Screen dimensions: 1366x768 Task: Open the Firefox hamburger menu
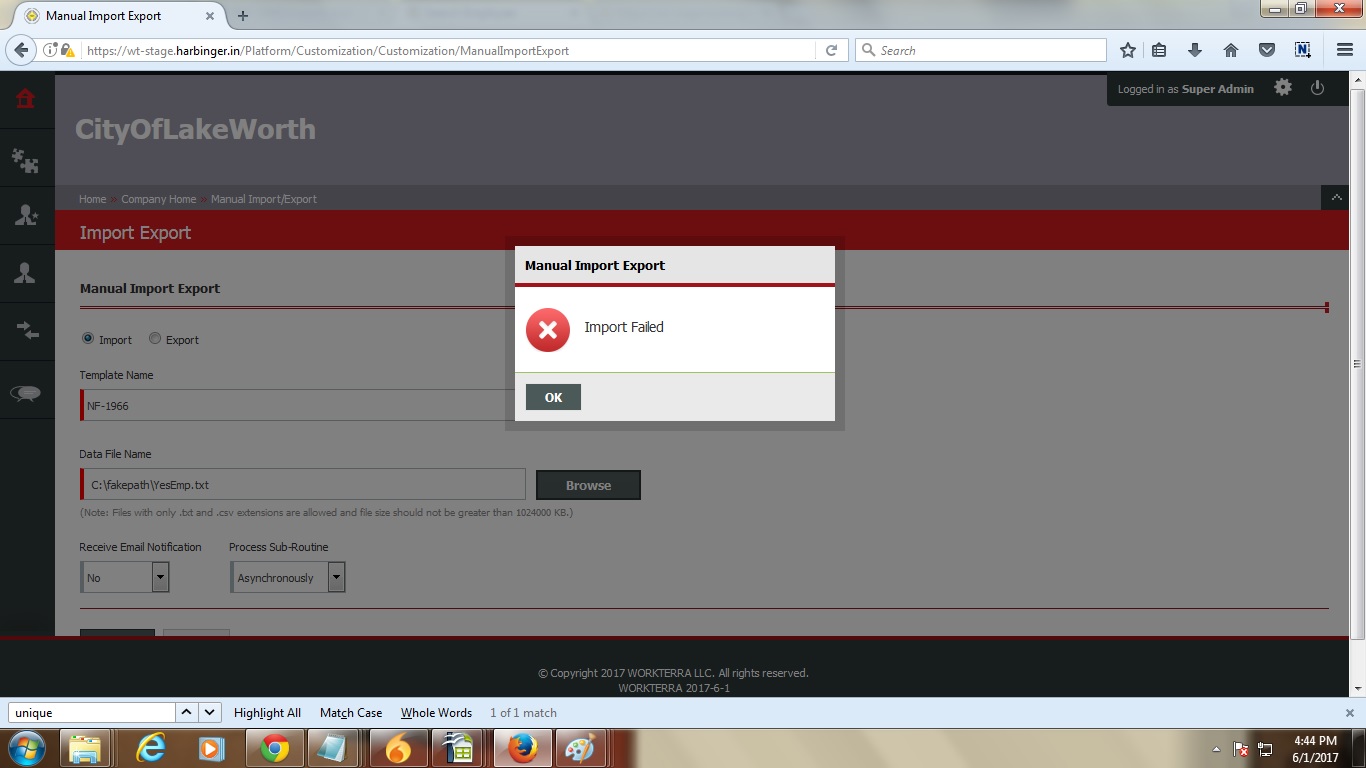pyautogui.click(x=1344, y=50)
